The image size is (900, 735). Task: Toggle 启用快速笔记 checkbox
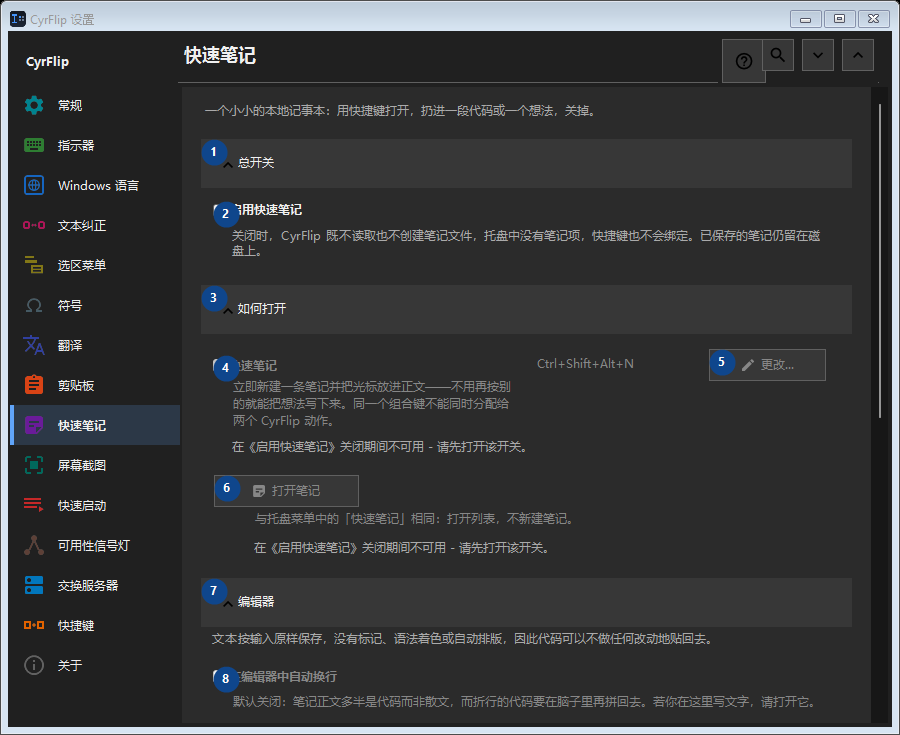point(219,210)
